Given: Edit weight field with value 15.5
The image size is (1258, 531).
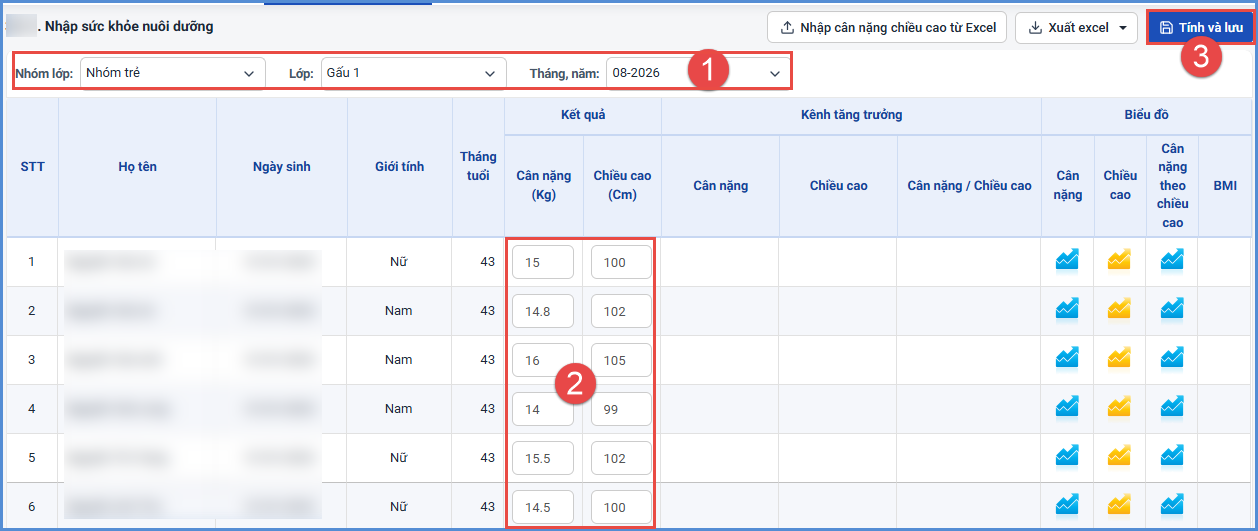Looking at the screenshot, I should 543,458.
